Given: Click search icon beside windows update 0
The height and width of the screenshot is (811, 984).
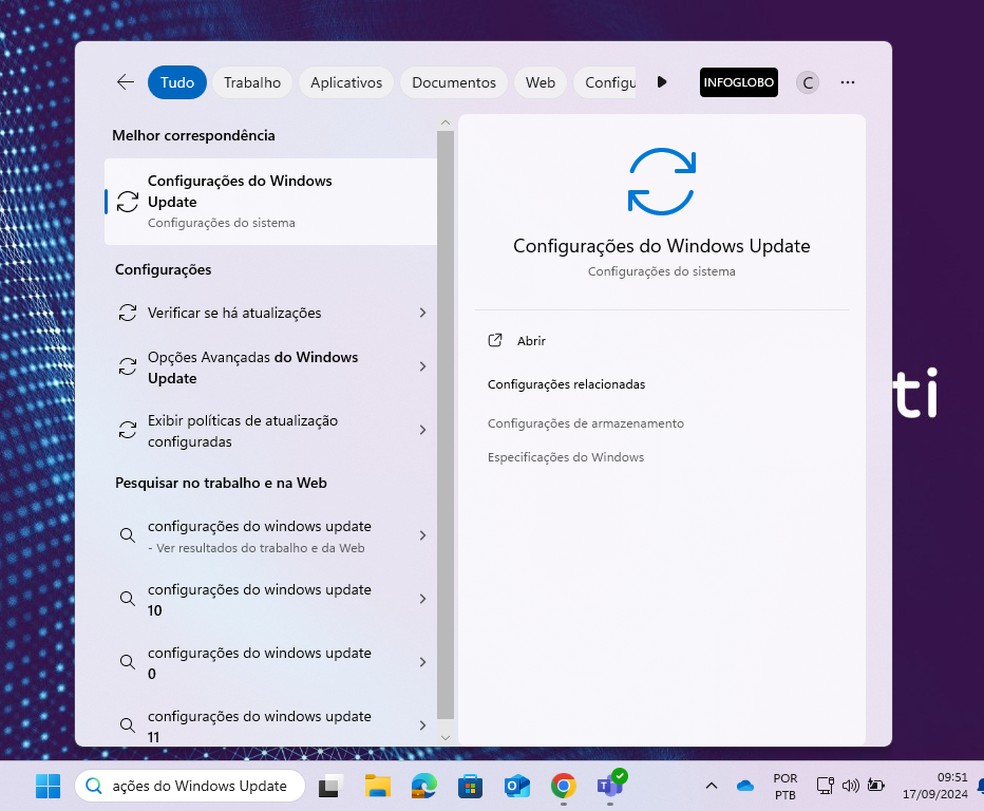Looking at the screenshot, I should click(127, 662).
